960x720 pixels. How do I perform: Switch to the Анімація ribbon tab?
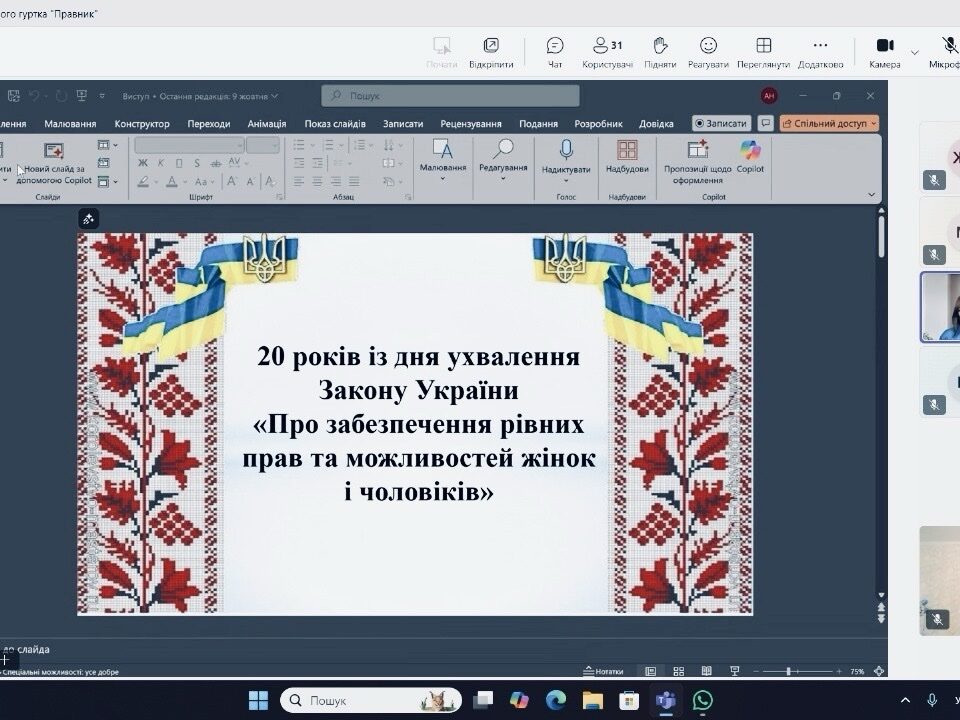(x=266, y=124)
